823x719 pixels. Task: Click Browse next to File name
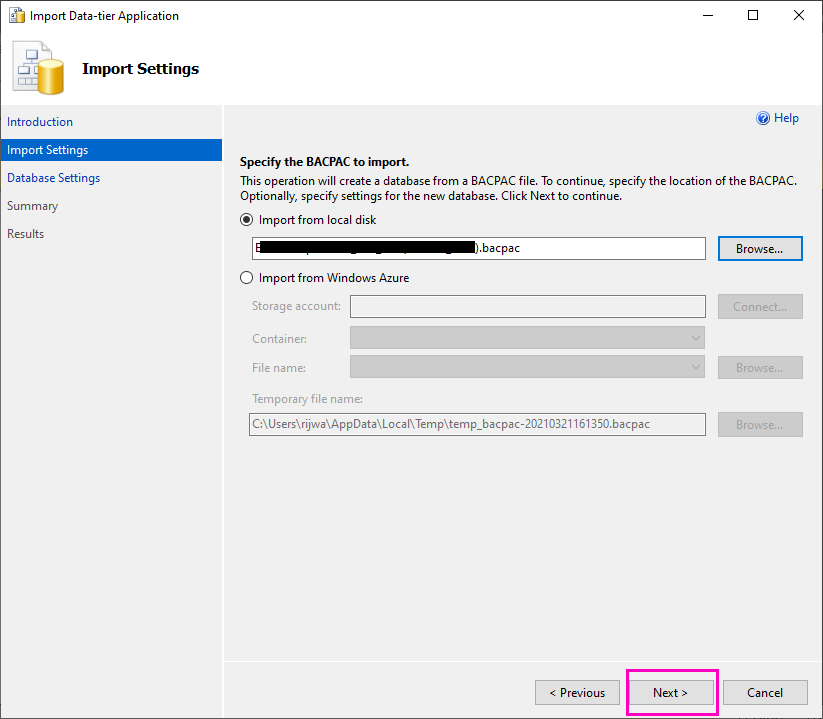[759, 367]
